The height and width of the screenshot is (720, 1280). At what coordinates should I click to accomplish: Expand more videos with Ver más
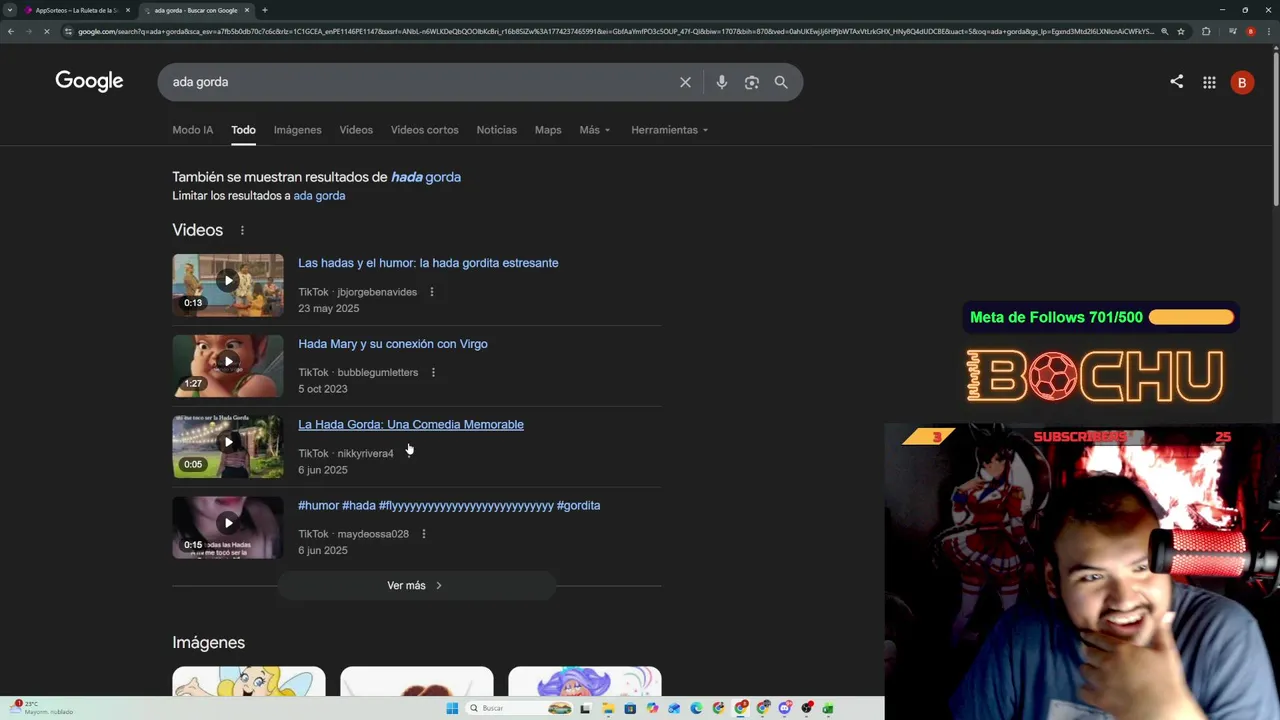point(415,586)
